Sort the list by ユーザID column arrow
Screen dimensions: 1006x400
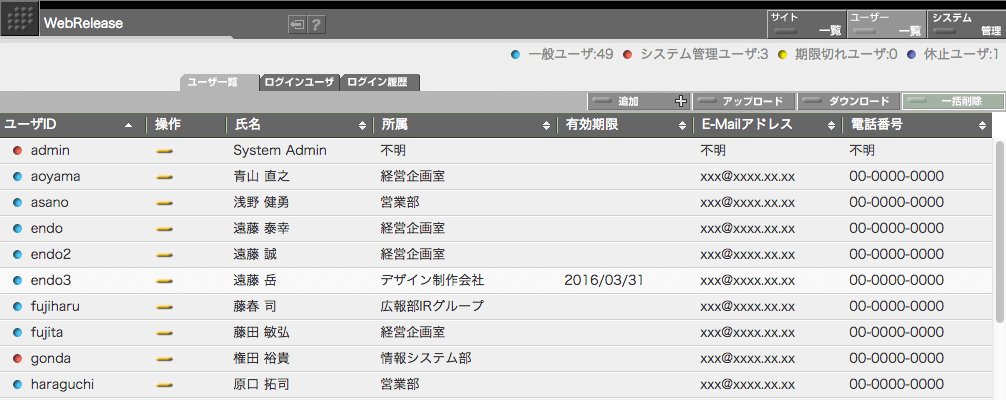[128, 126]
